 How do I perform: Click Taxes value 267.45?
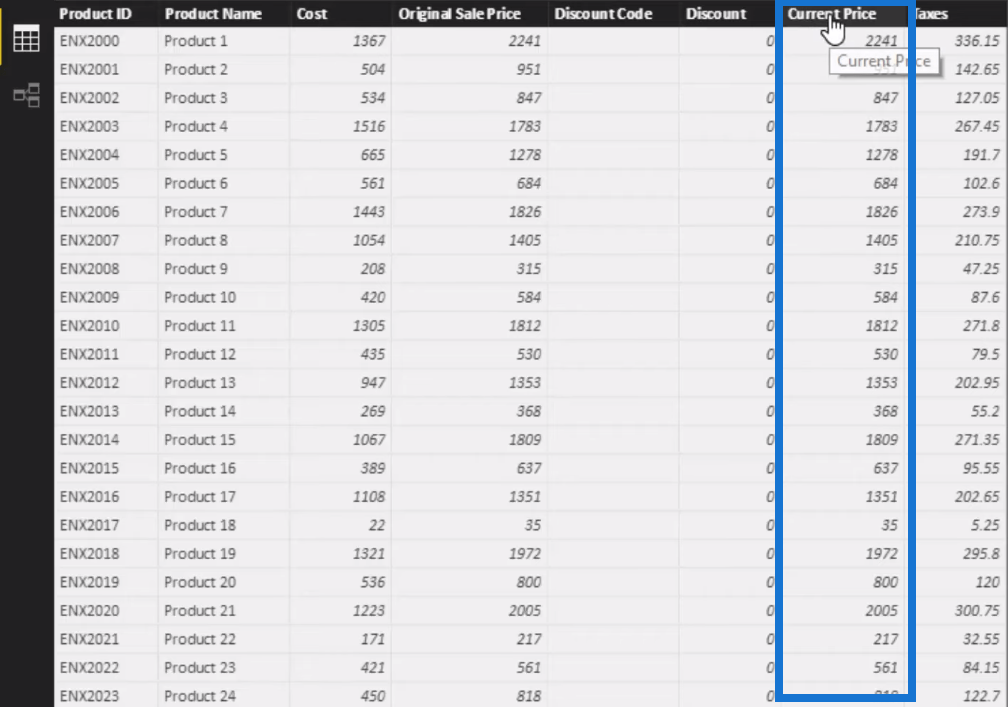(x=977, y=126)
